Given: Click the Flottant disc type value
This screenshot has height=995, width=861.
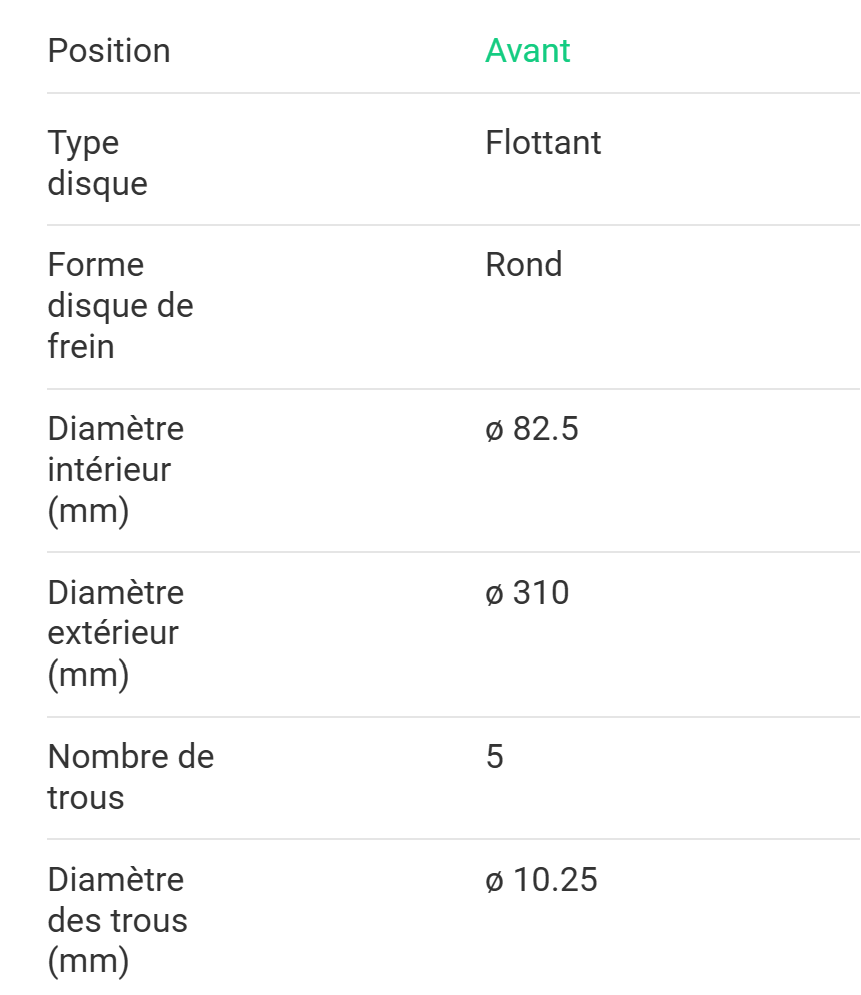Looking at the screenshot, I should (x=543, y=143).
